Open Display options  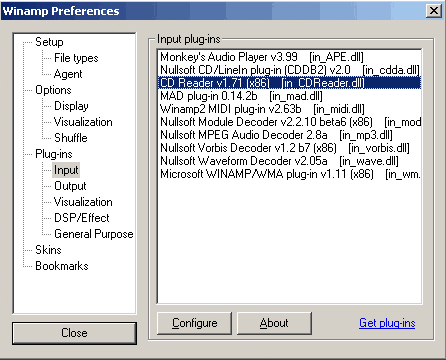coord(71,106)
